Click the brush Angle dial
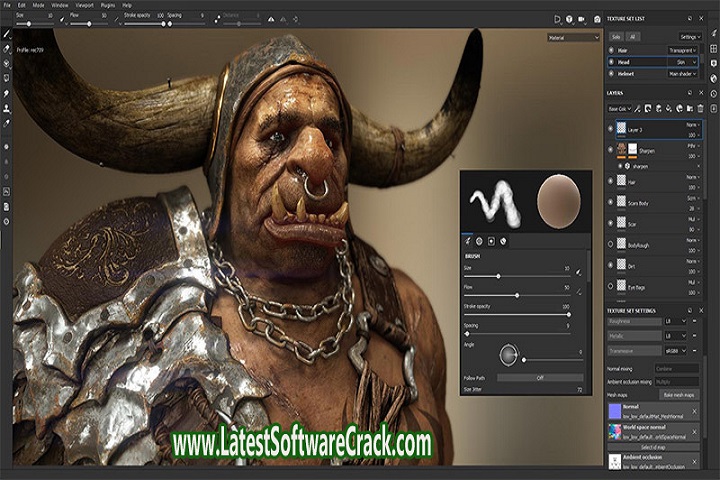The width and height of the screenshot is (720, 480). tap(508, 355)
